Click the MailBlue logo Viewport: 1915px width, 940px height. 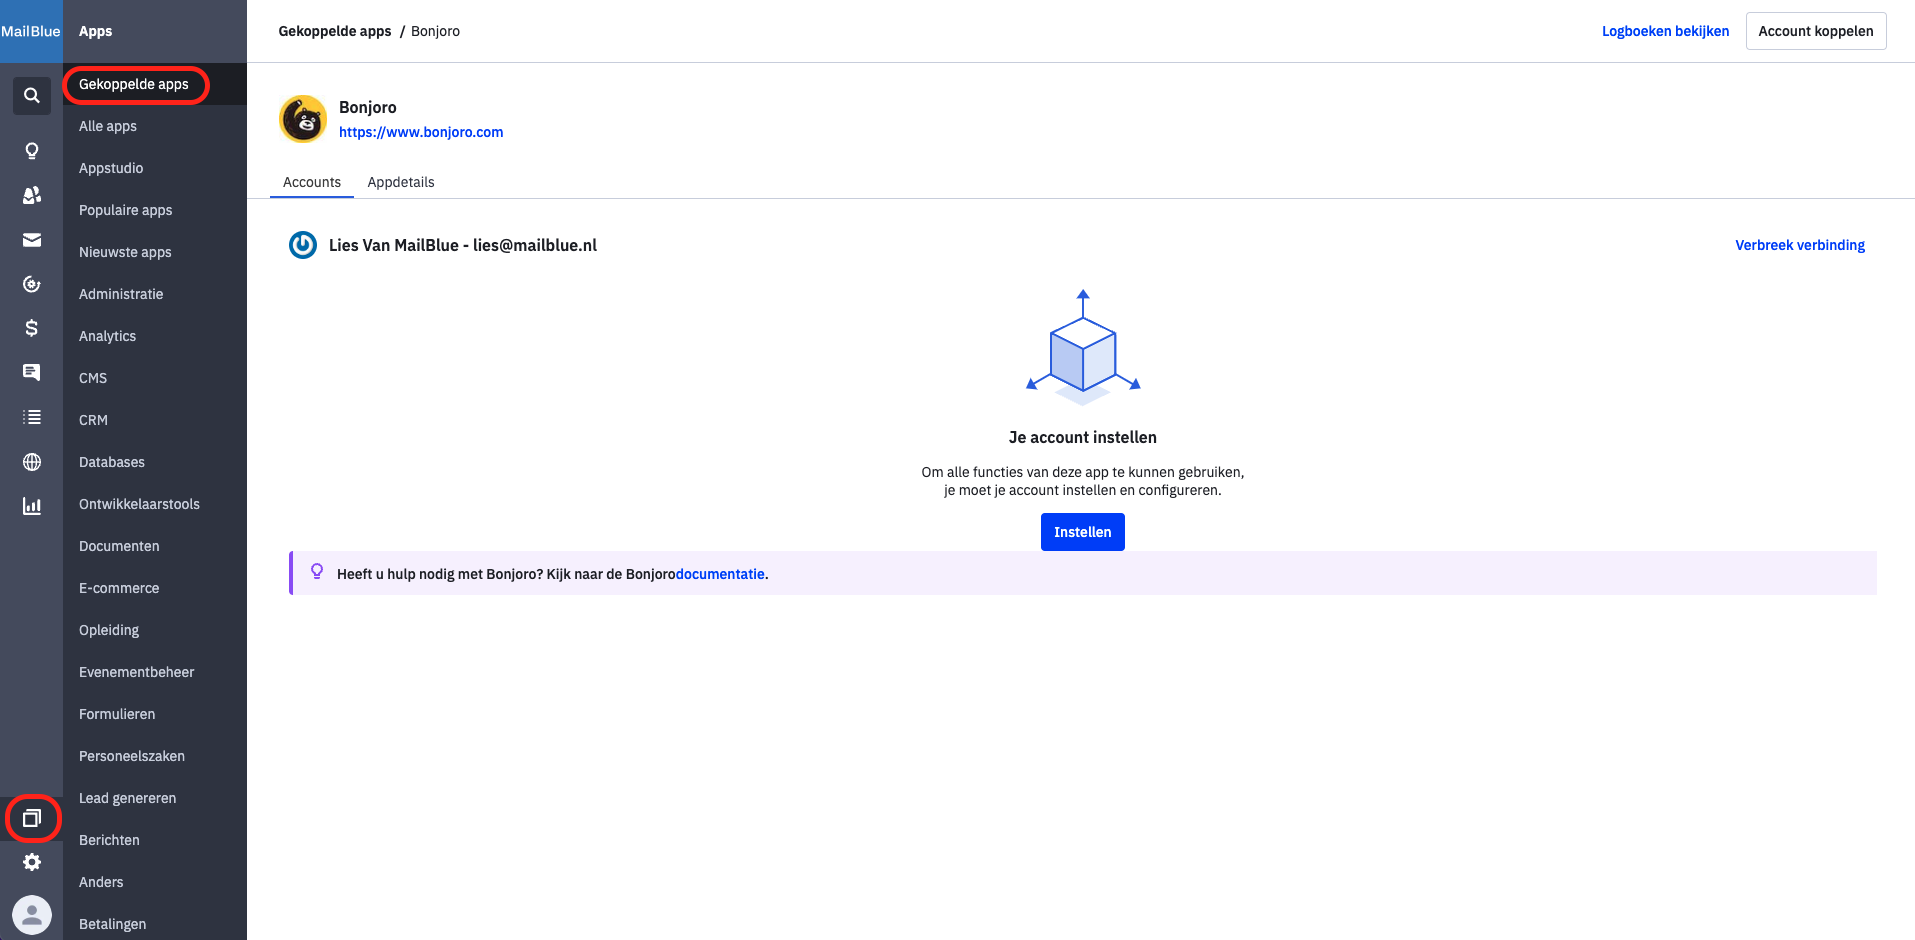pyautogui.click(x=31, y=31)
